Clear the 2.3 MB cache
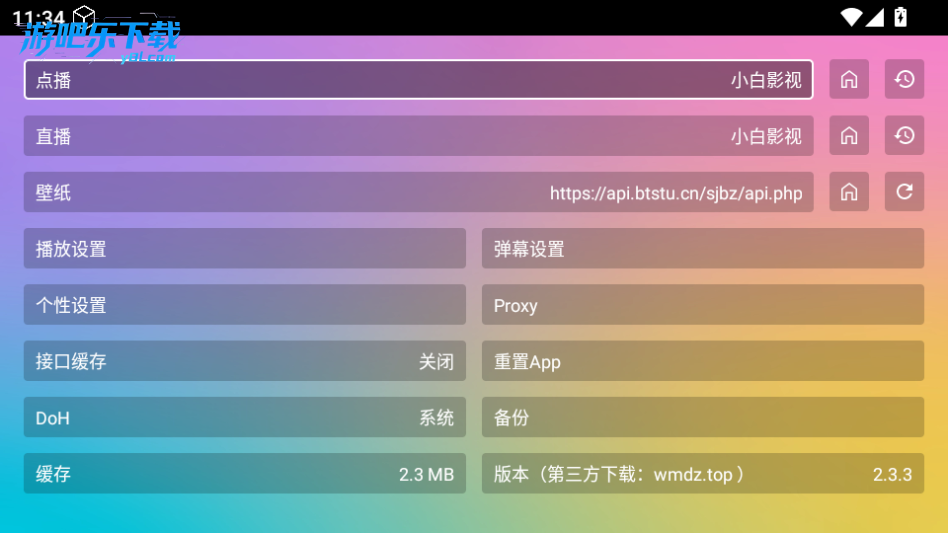 coord(245,473)
